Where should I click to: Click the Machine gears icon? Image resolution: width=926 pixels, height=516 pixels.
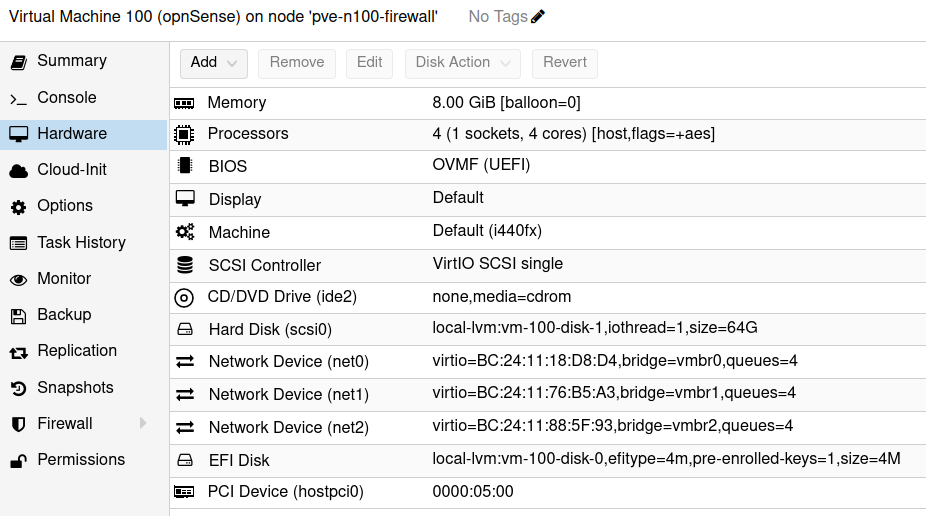pyautogui.click(x=184, y=232)
